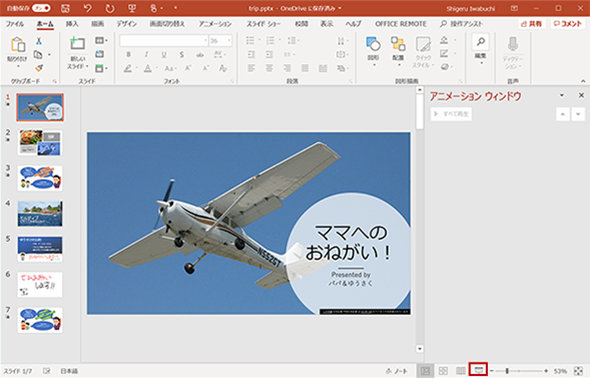Click the Numbering list icon
The width and height of the screenshot is (590, 378).
pos(270,41)
